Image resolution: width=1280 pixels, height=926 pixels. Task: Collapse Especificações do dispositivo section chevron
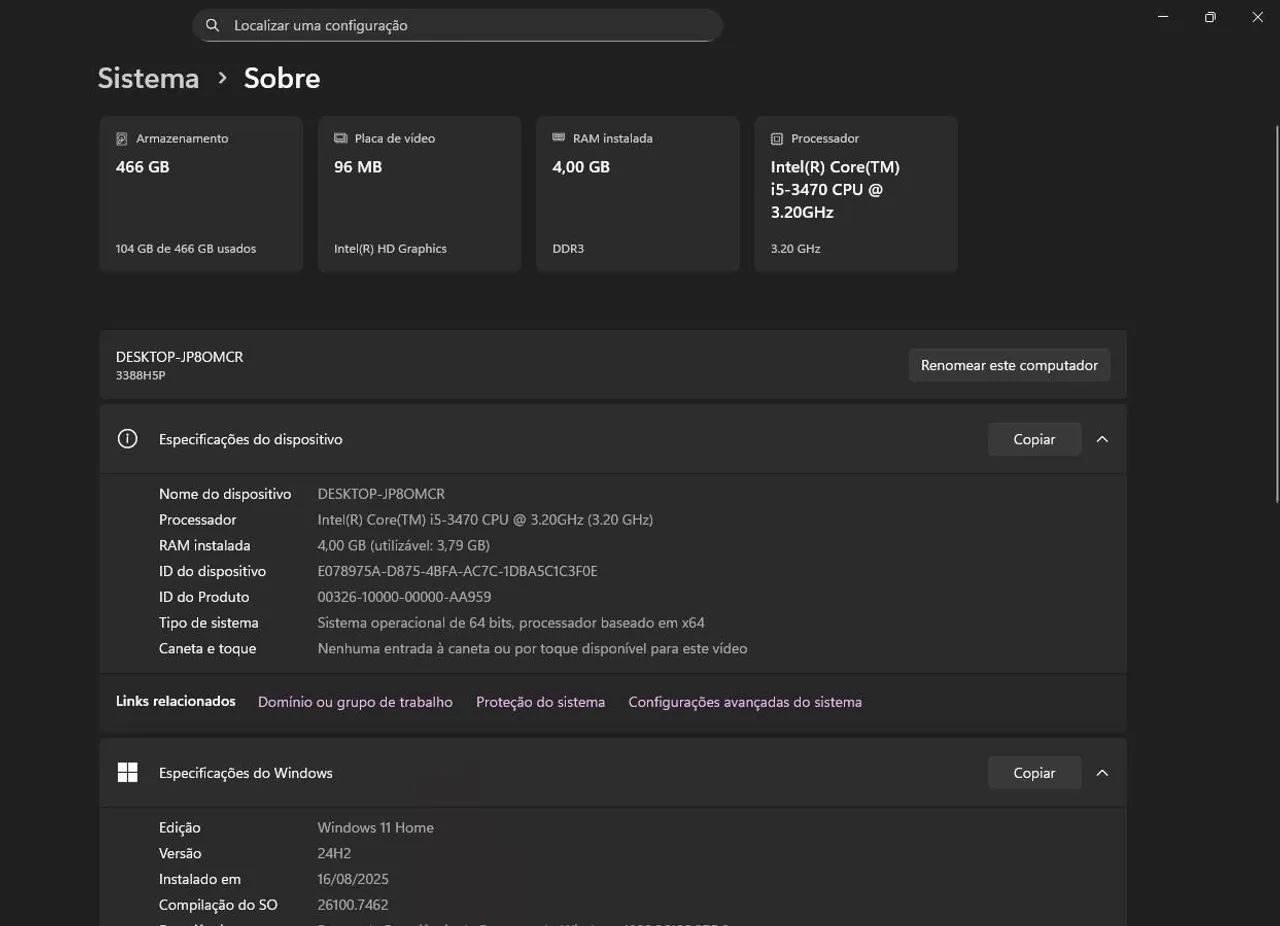[x=1102, y=439]
